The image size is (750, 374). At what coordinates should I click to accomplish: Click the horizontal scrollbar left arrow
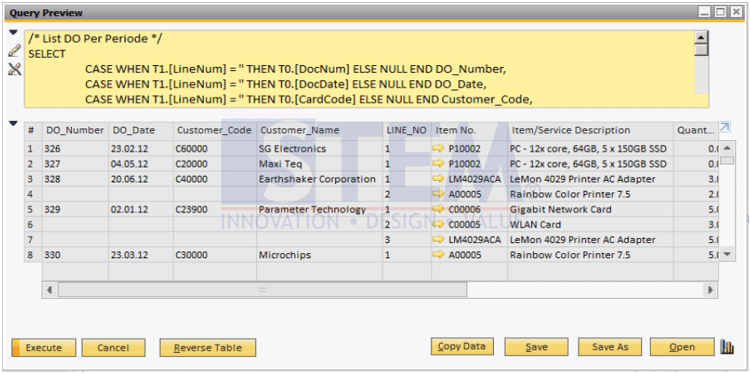click(50, 289)
